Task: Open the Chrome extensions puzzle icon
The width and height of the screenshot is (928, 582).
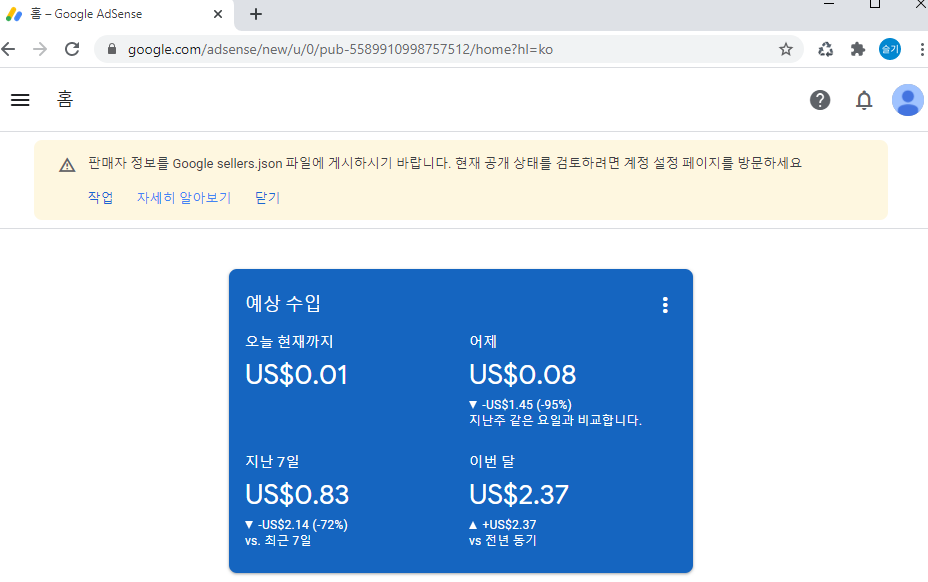Action: (x=858, y=49)
